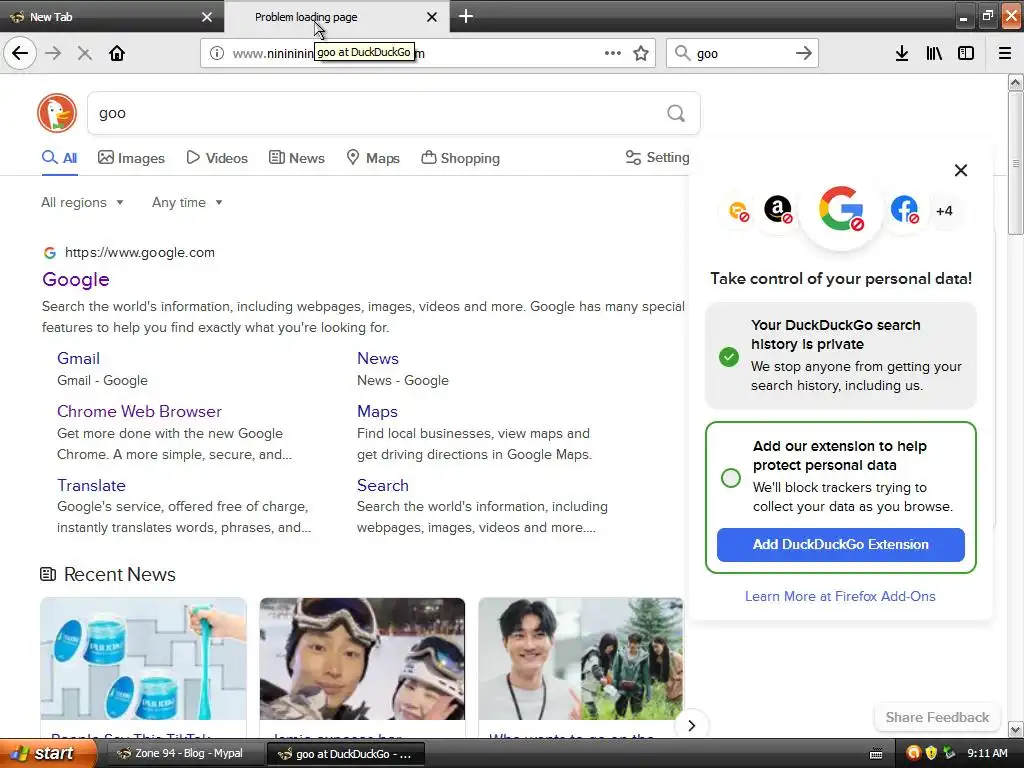This screenshot has width=1024, height=768.
Task: Toggle the add extension circle checkbox
Action: click(x=731, y=477)
